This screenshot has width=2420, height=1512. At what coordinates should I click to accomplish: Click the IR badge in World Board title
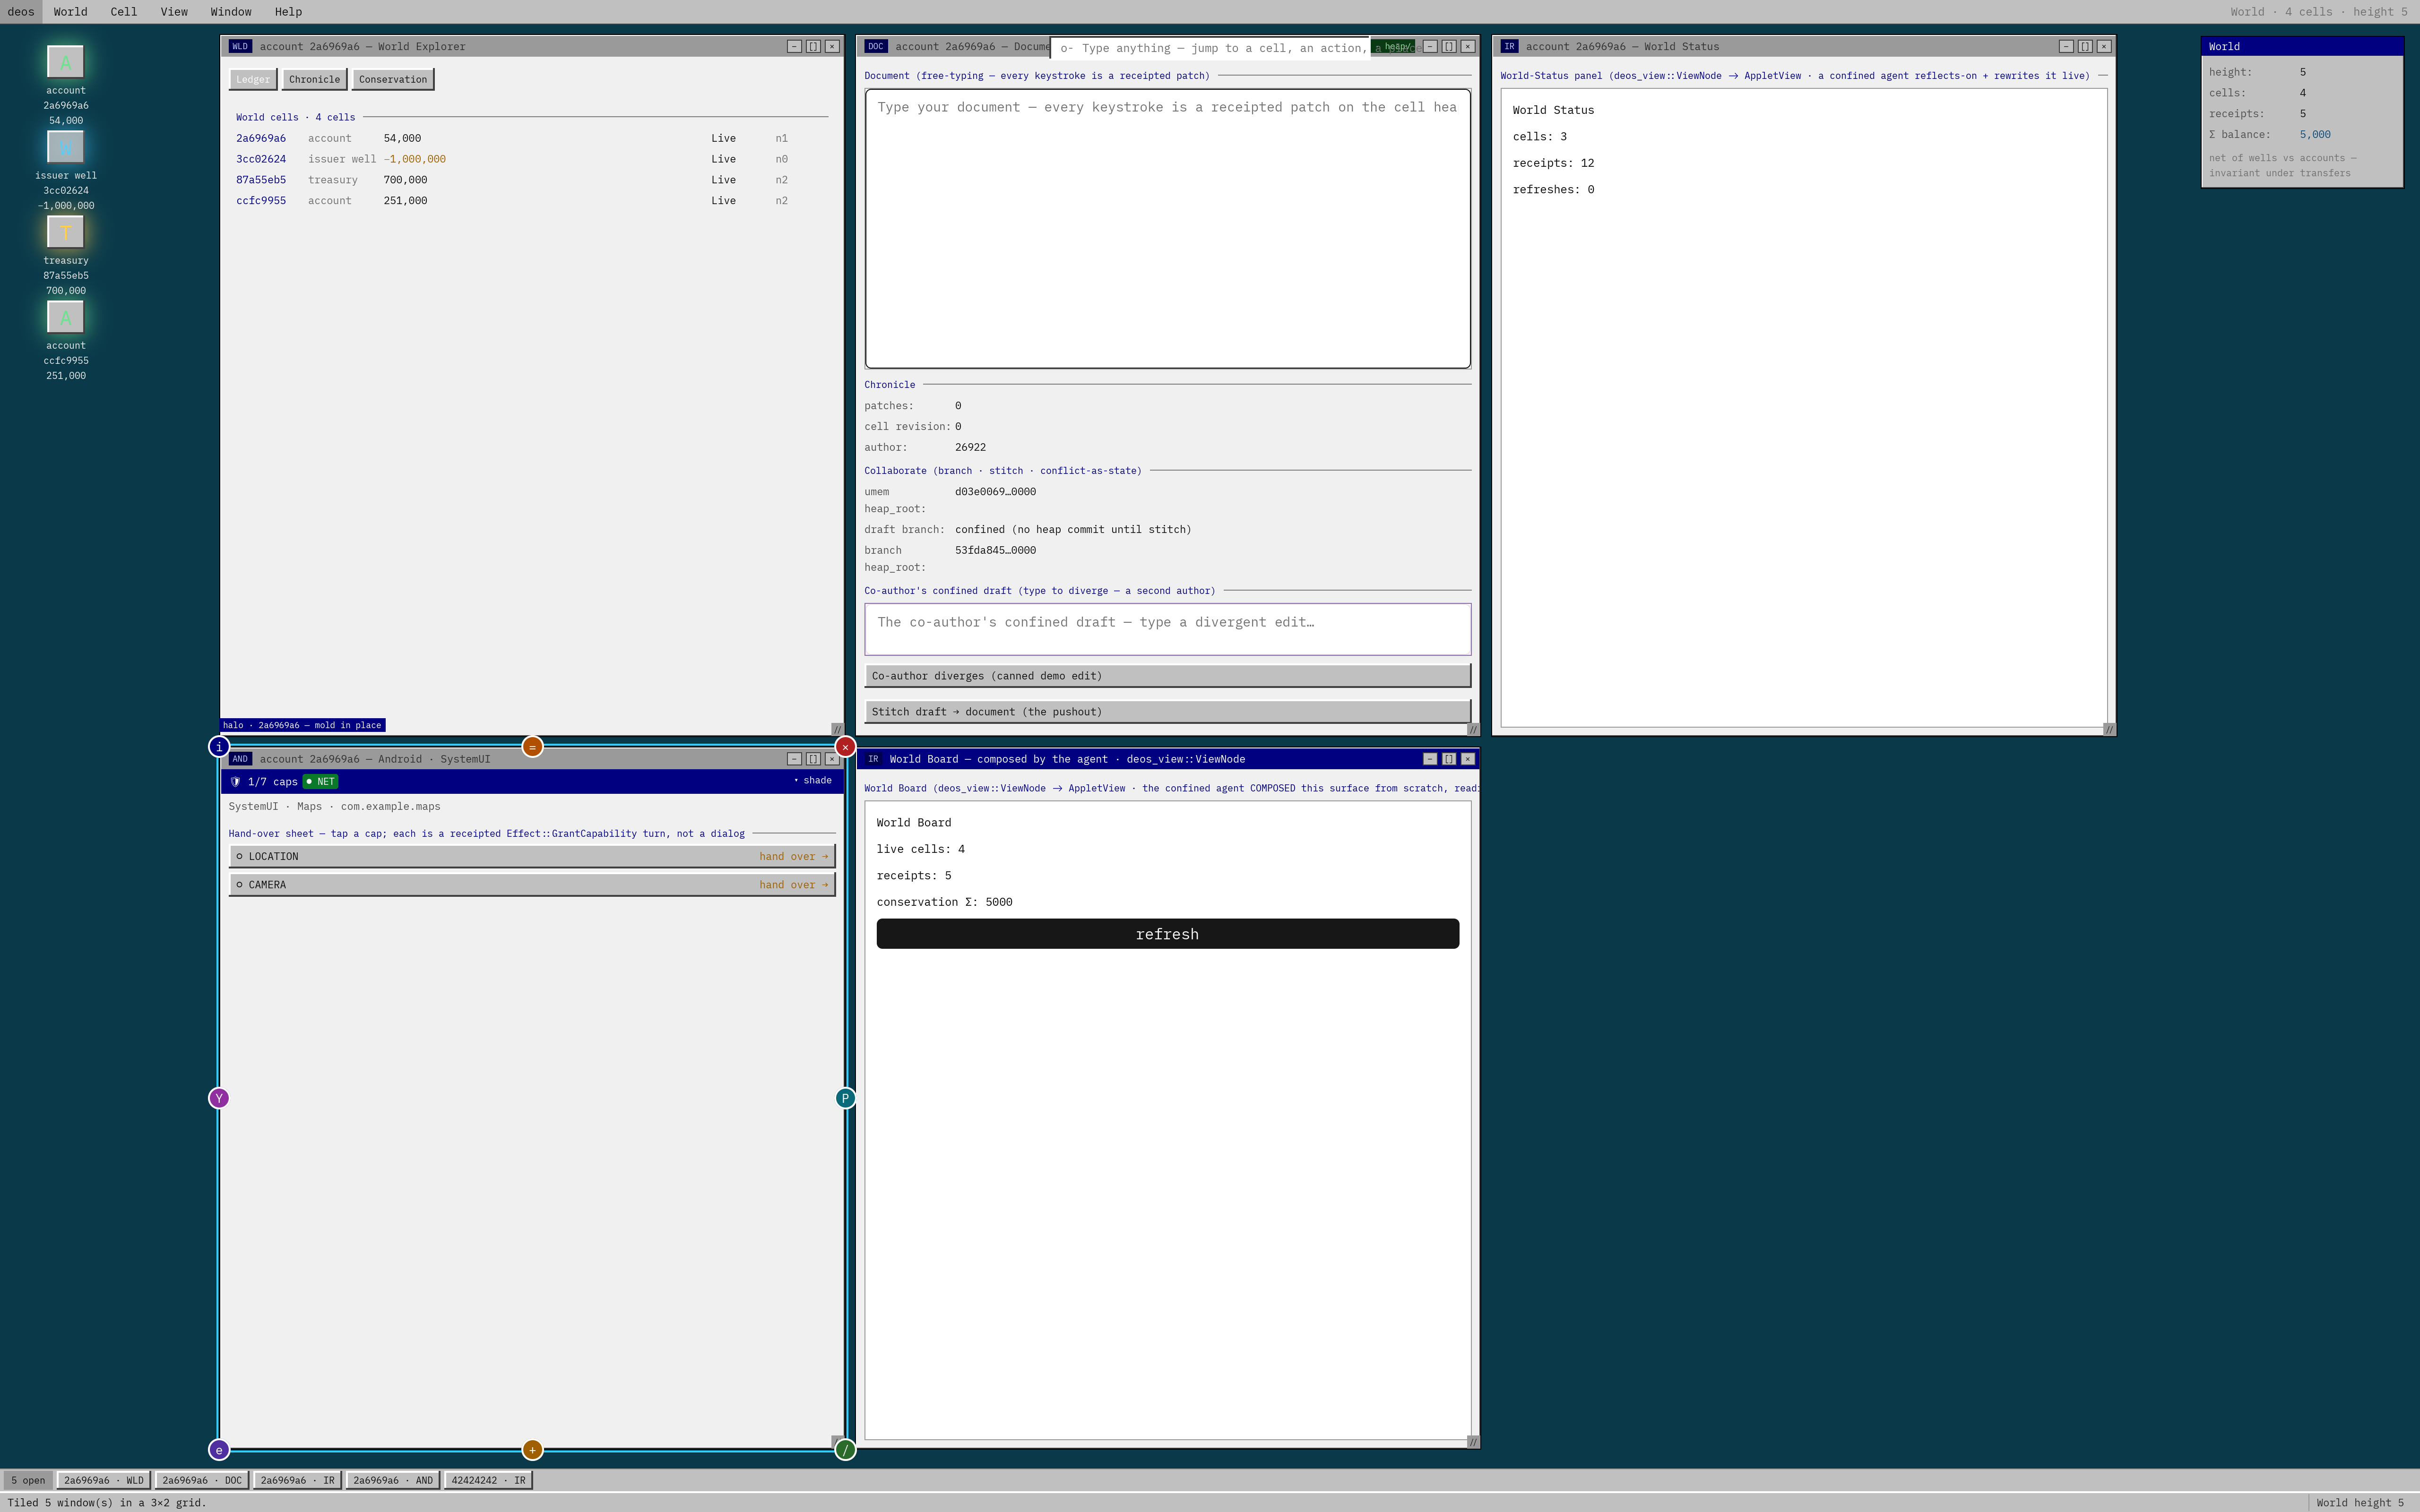coord(873,759)
